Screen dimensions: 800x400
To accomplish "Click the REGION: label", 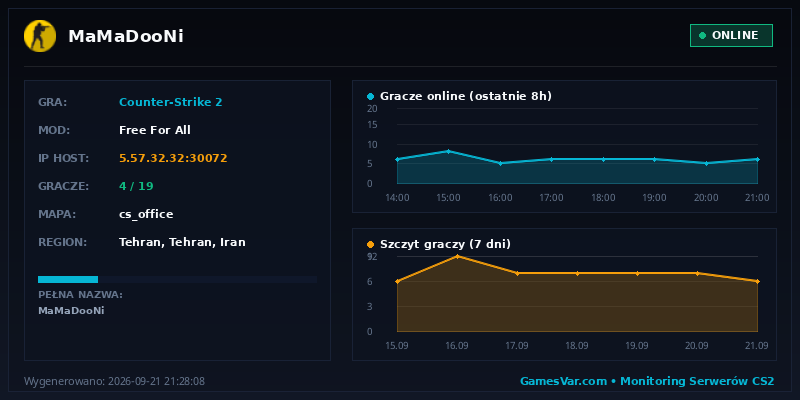I will 62,242.
